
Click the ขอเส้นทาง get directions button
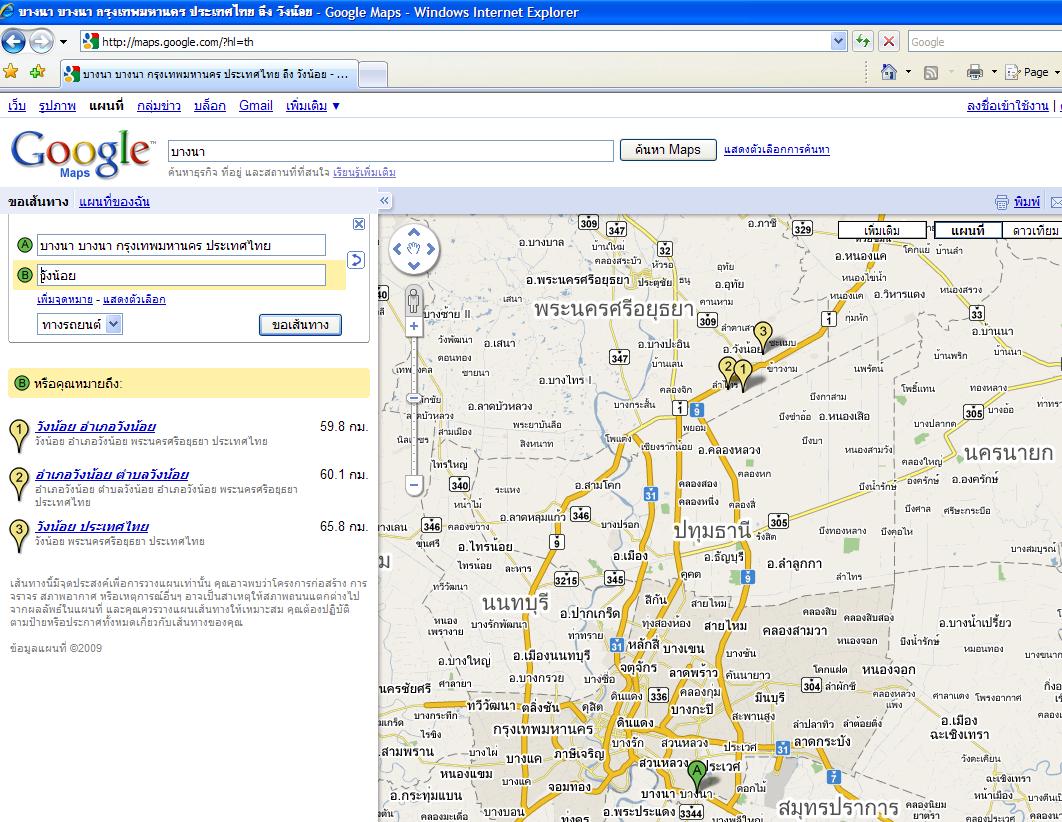point(300,325)
